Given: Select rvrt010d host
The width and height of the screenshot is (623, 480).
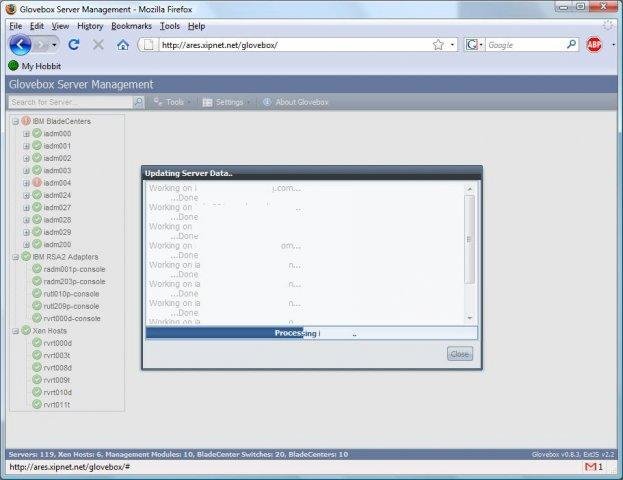Looking at the screenshot, I should click(x=58, y=392).
